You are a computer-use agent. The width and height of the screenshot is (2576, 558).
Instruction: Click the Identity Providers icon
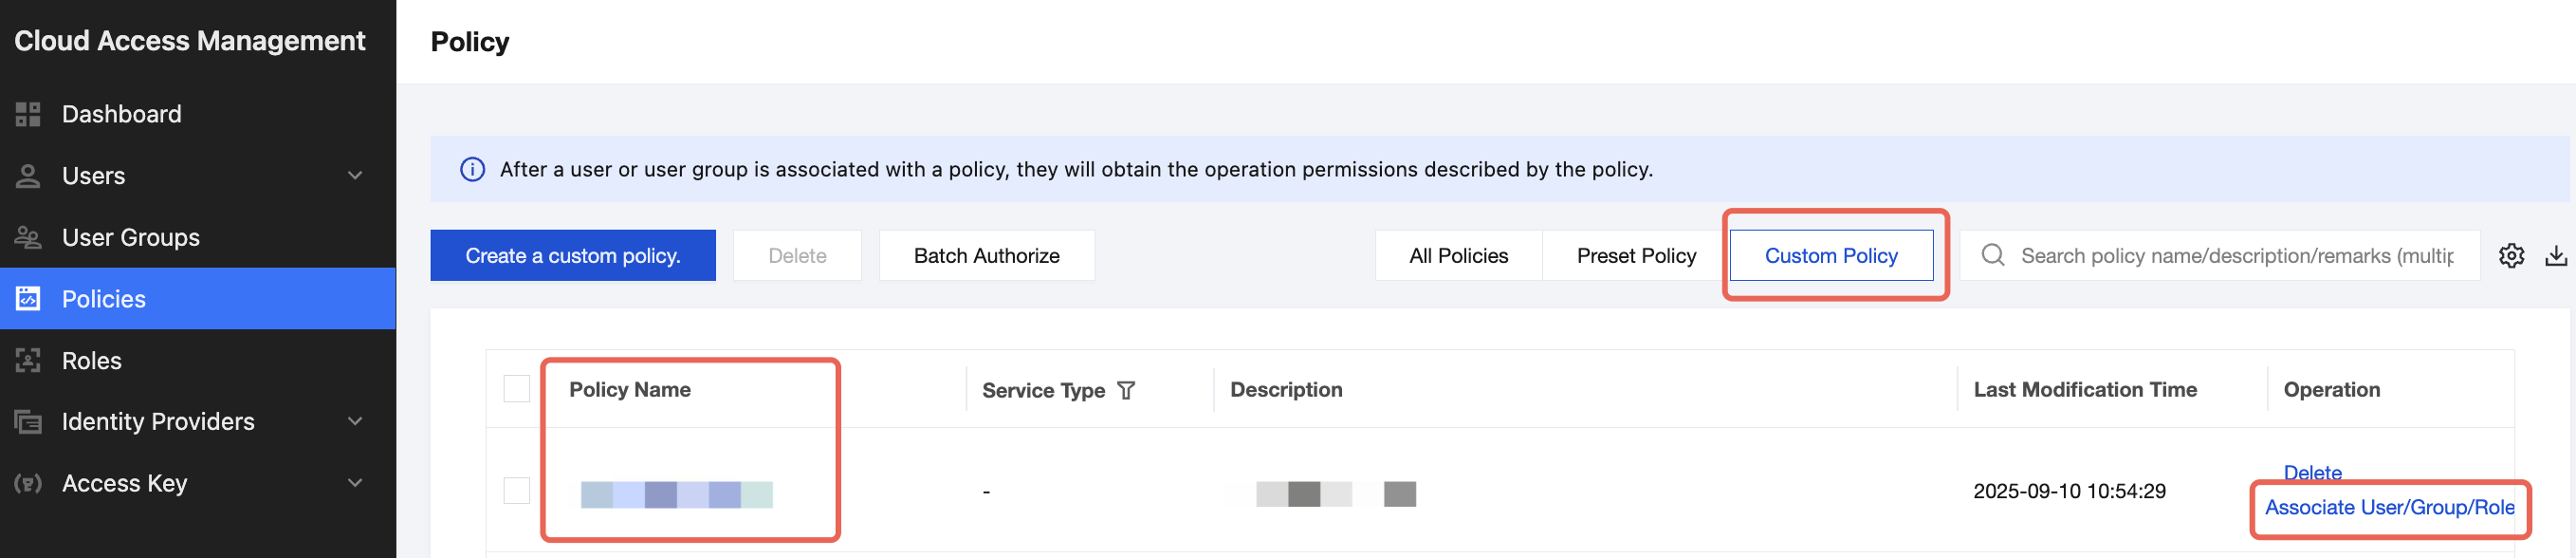[28, 422]
